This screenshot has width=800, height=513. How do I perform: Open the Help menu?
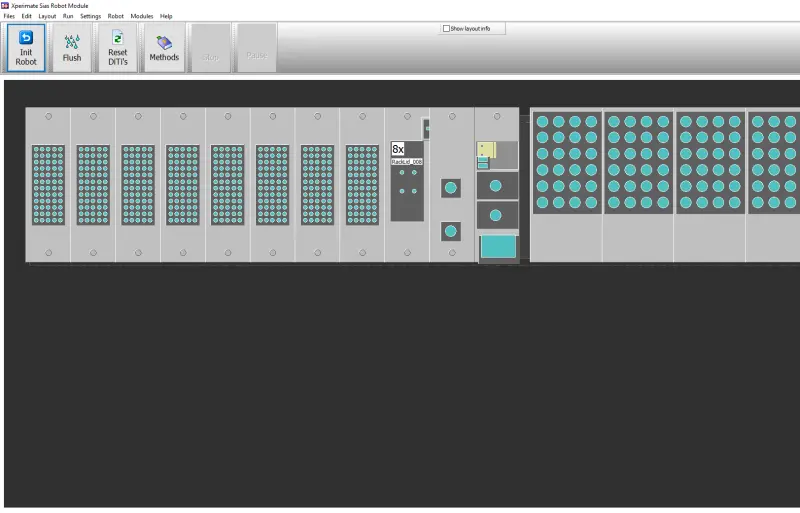[x=166, y=16]
